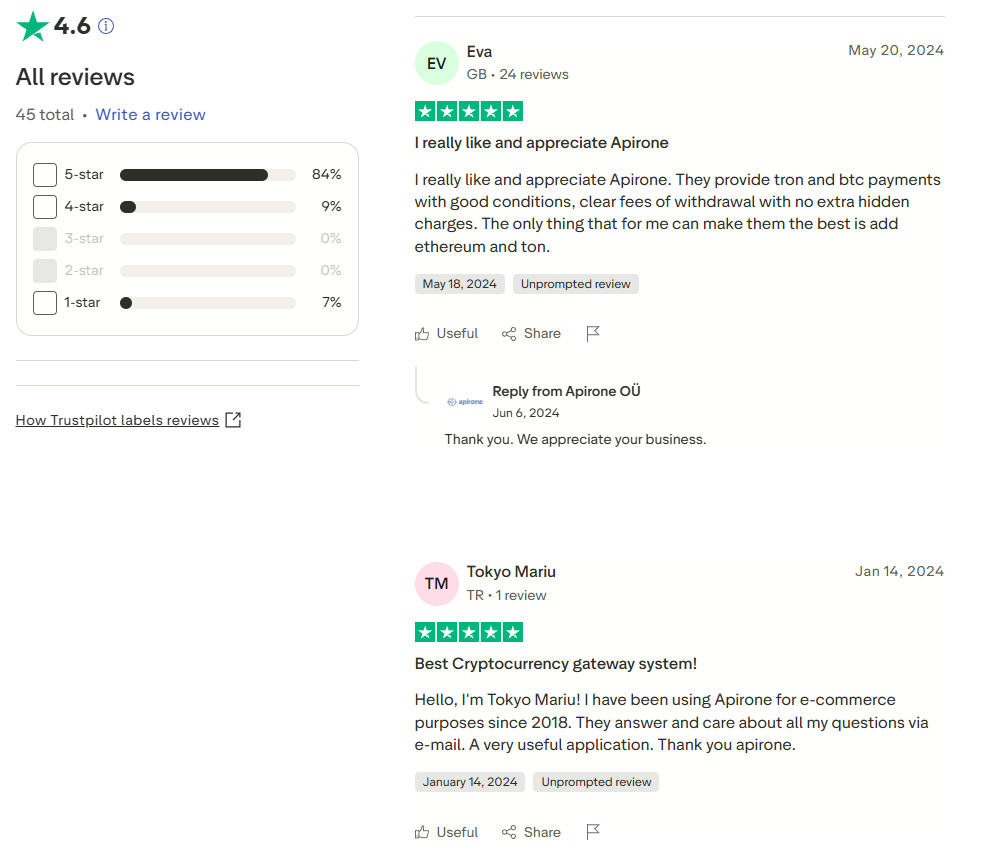Image resolution: width=996 pixels, height=844 pixels.
Task: Flag Tokyo Mariu's review
Action: [x=593, y=832]
